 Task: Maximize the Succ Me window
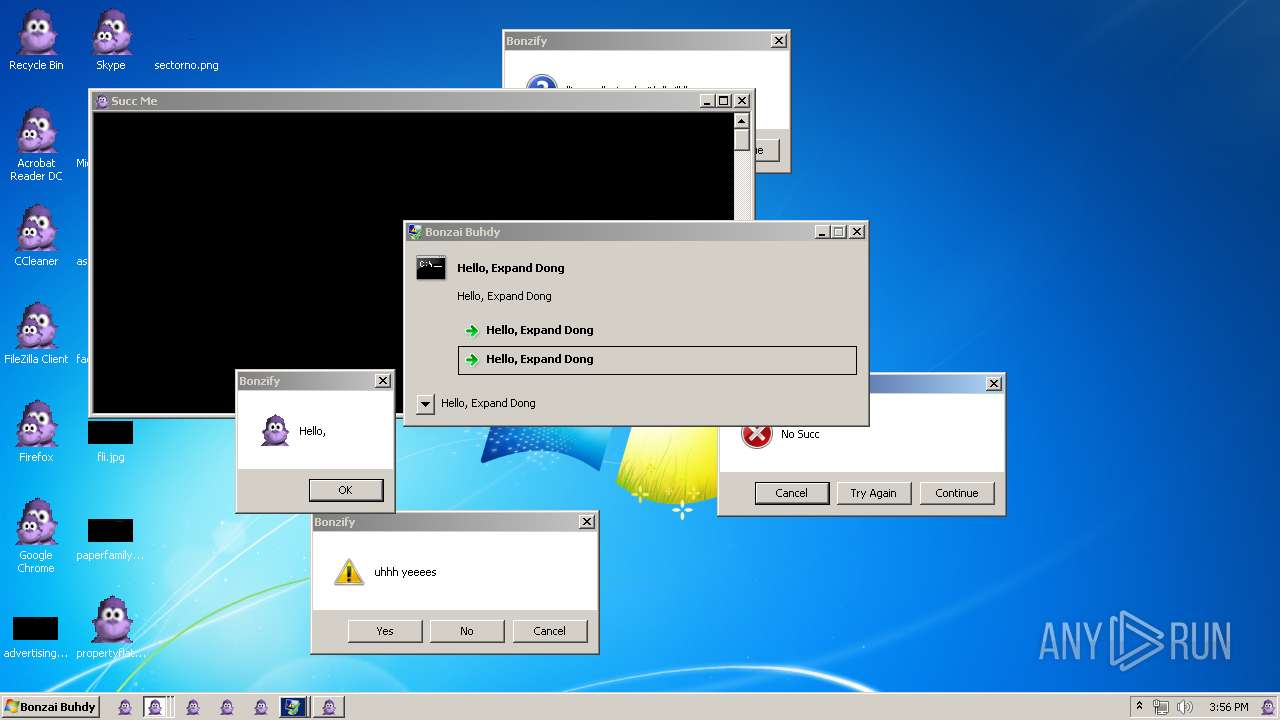coord(724,101)
